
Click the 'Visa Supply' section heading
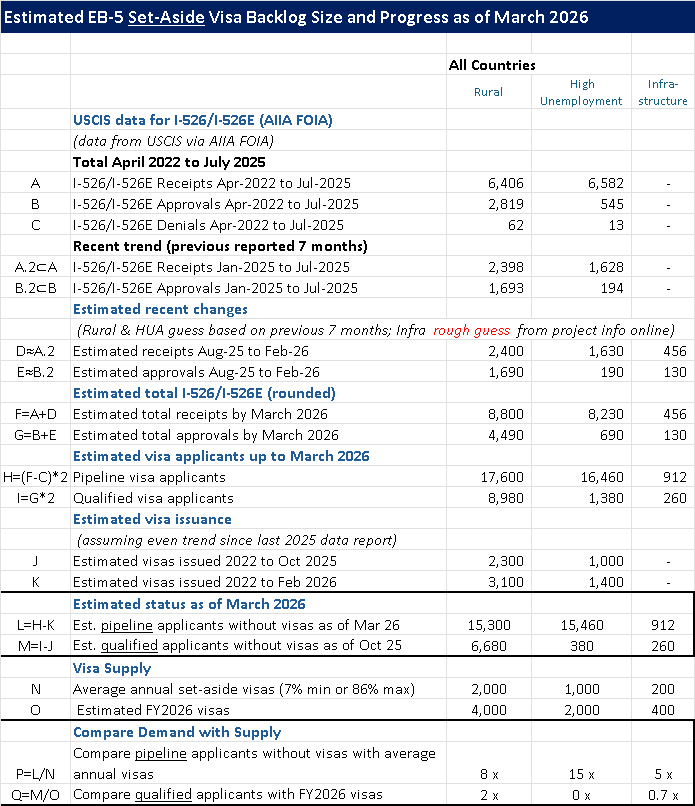112,667
